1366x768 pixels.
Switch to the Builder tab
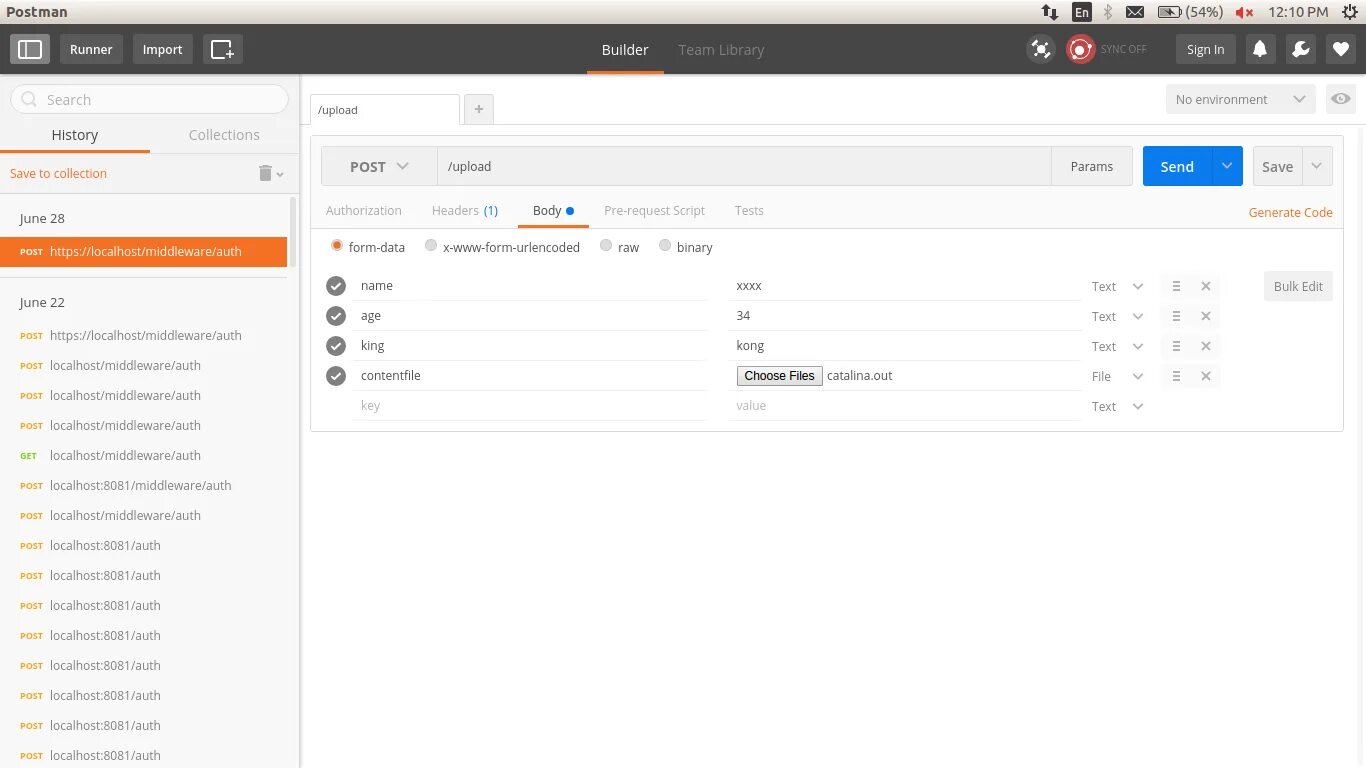pos(625,49)
